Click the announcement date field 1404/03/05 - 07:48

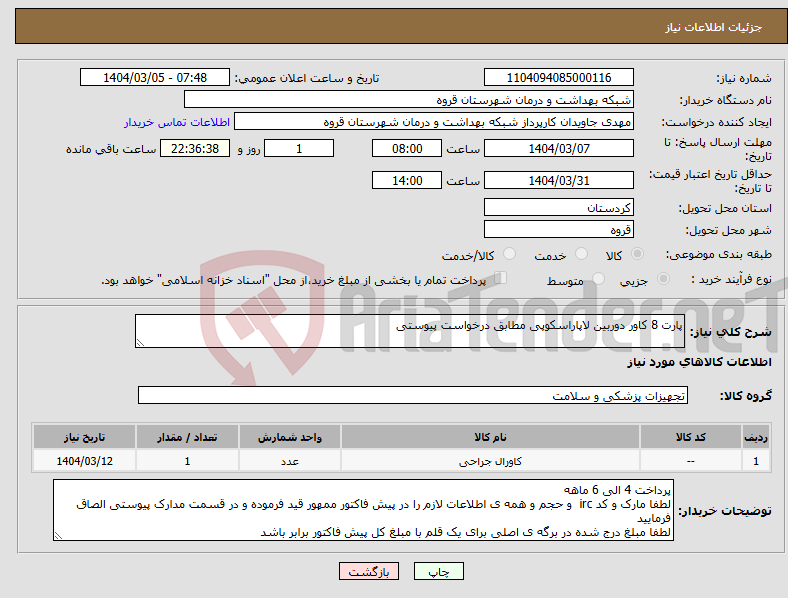(155, 77)
